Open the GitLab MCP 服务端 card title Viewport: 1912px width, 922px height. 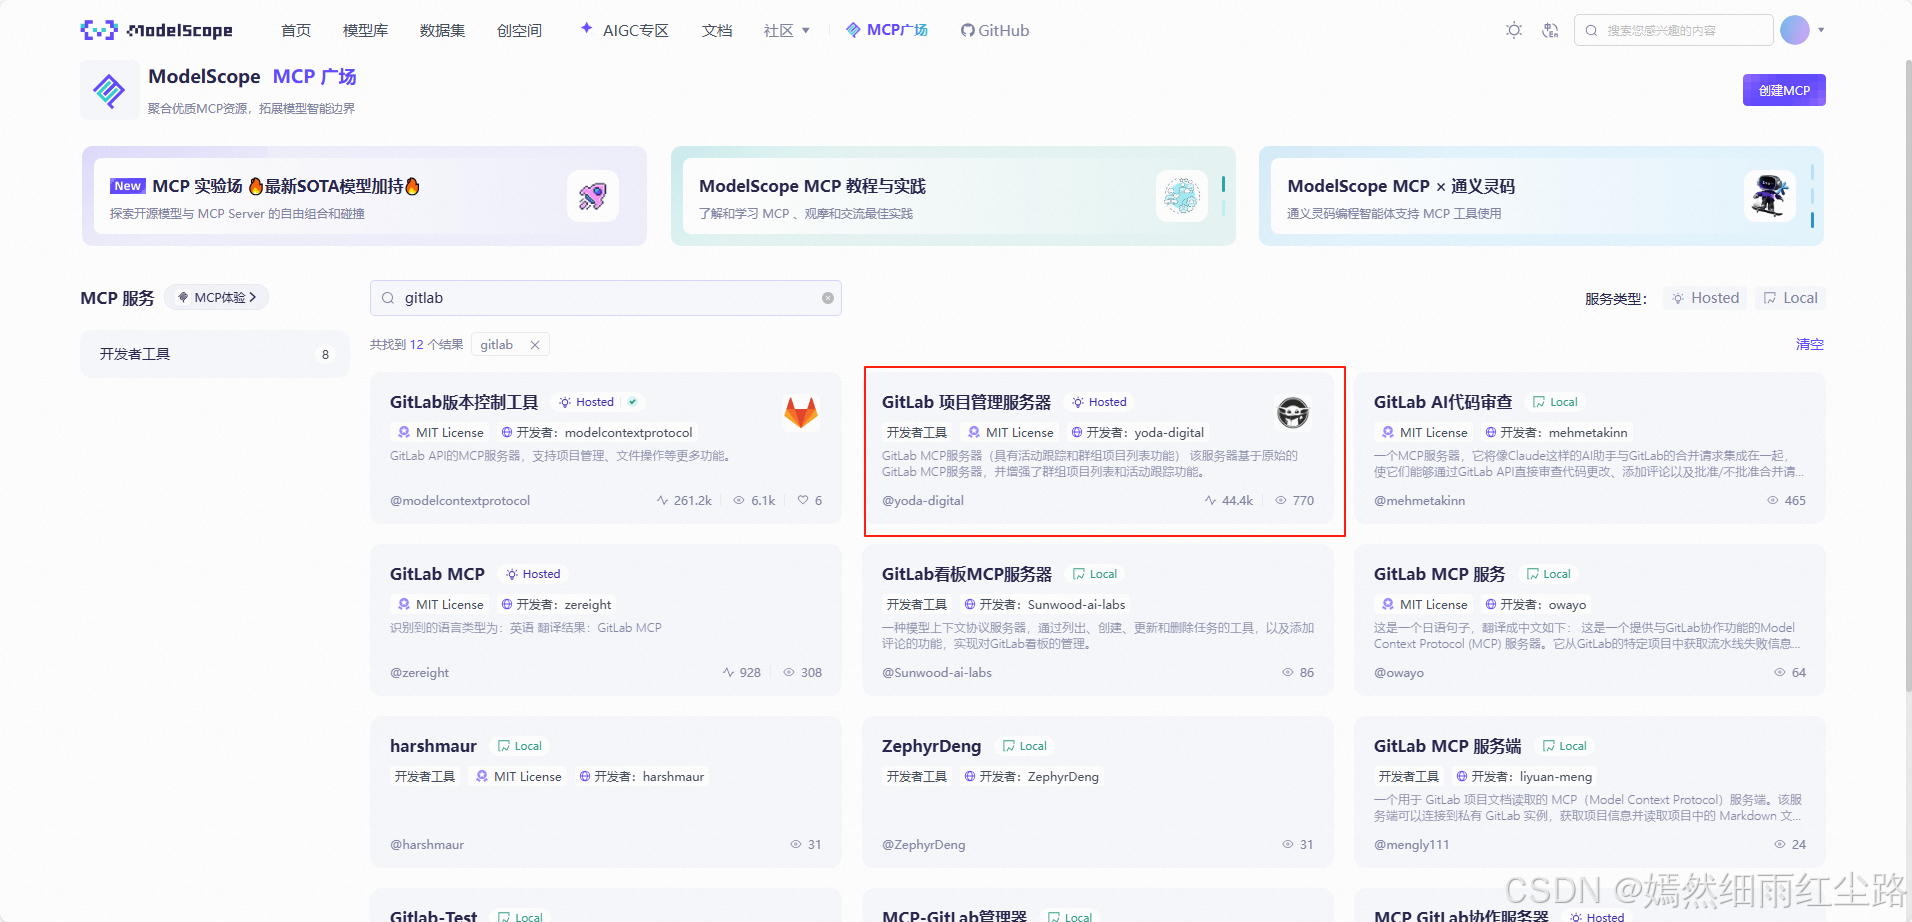pos(1448,746)
